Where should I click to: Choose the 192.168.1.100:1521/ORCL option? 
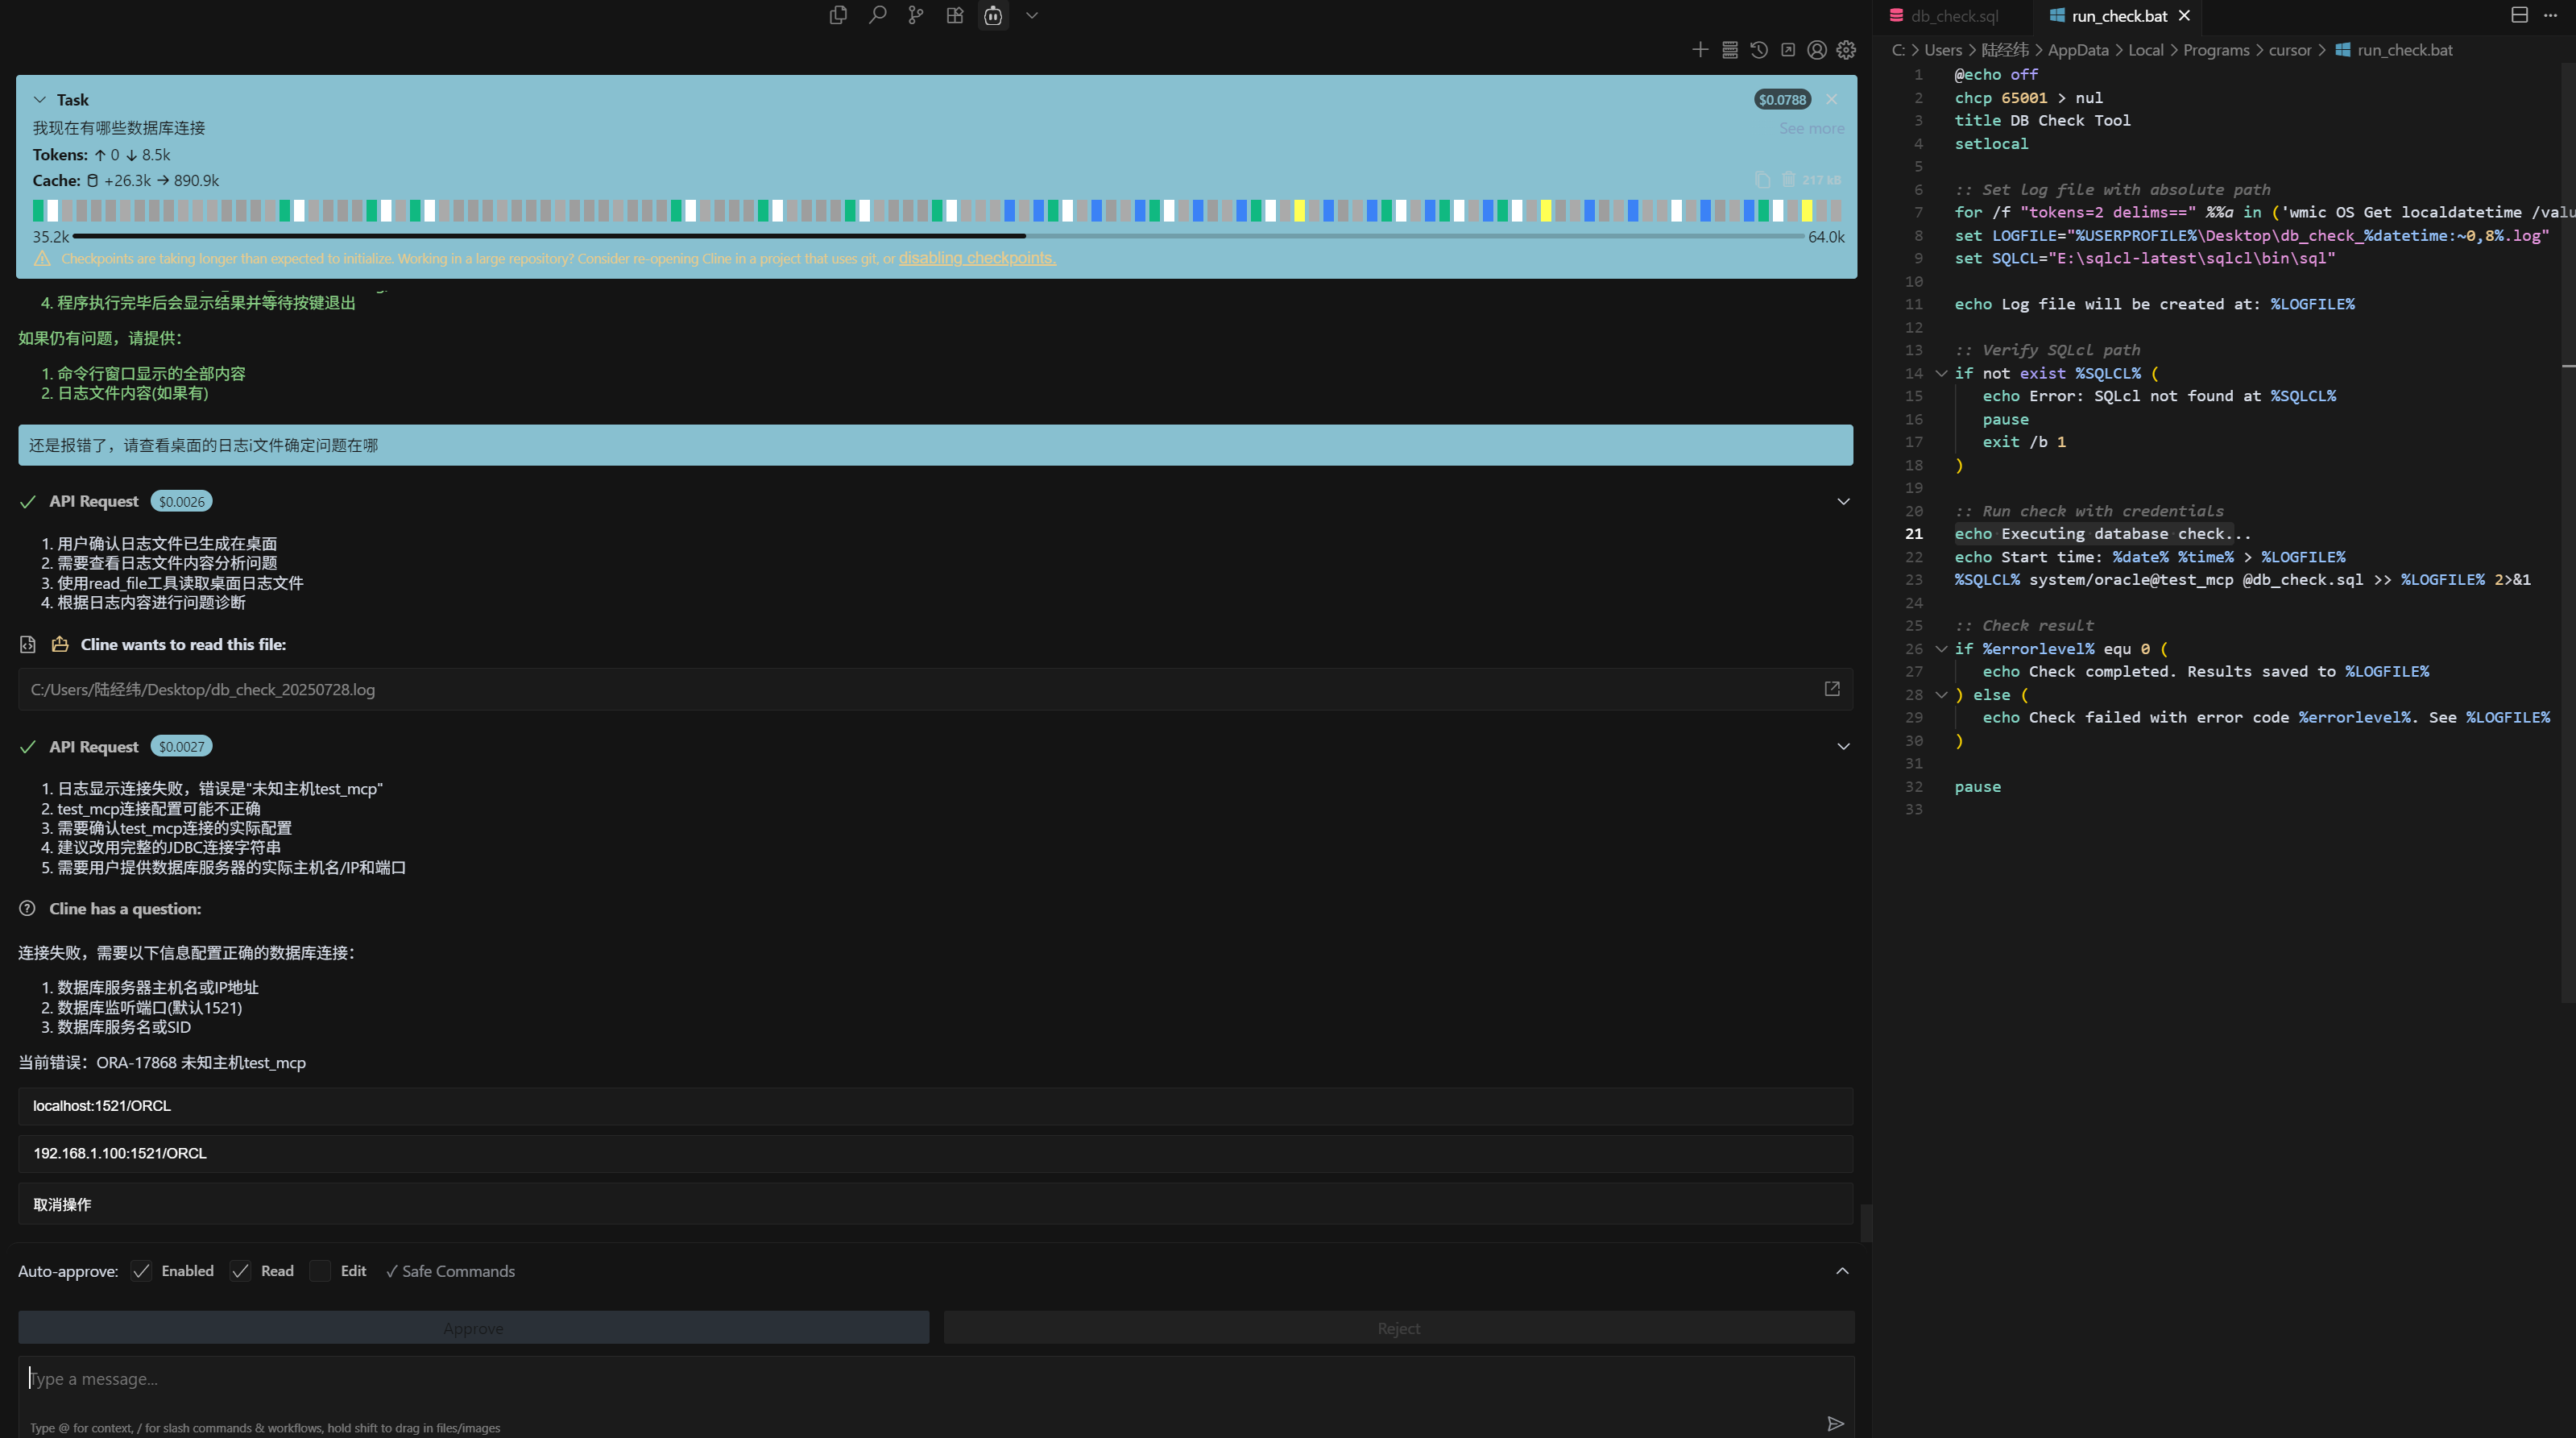pyautogui.click(x=935, y=1153)
